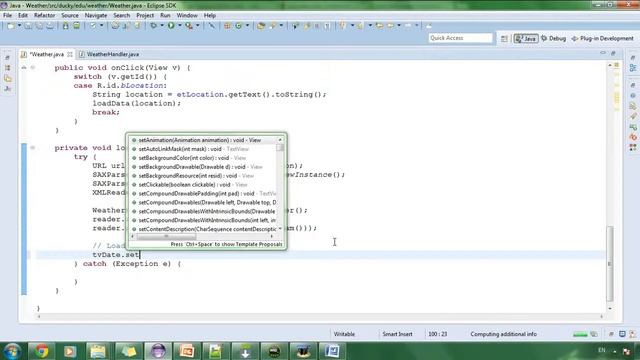The height and width of the screenshot is (360, 640).
Task: Click the Debug bug toolbar icon
Action: click(x=153, y=26)
